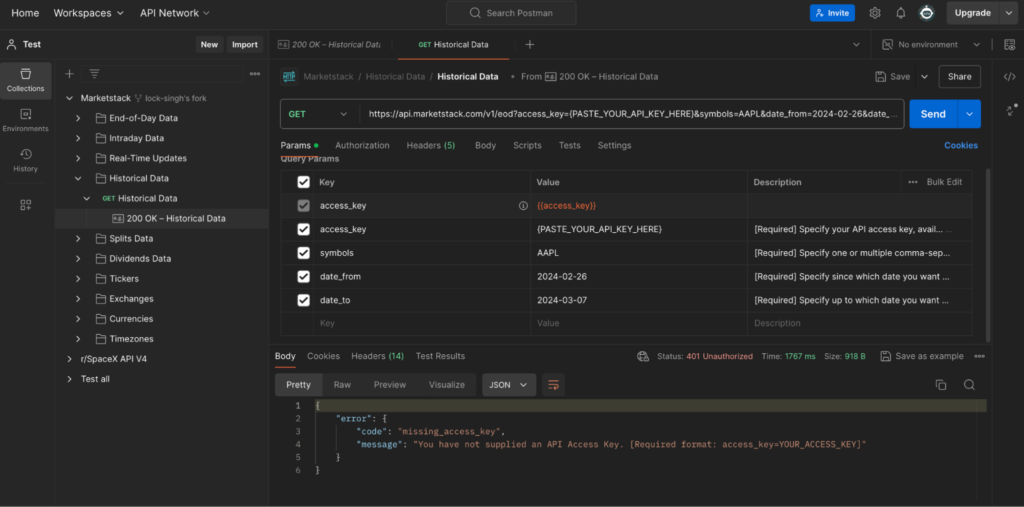The image size is (1024, 507).
Task: Click the AAPL symbols value cell
Action: coord(639,253)
